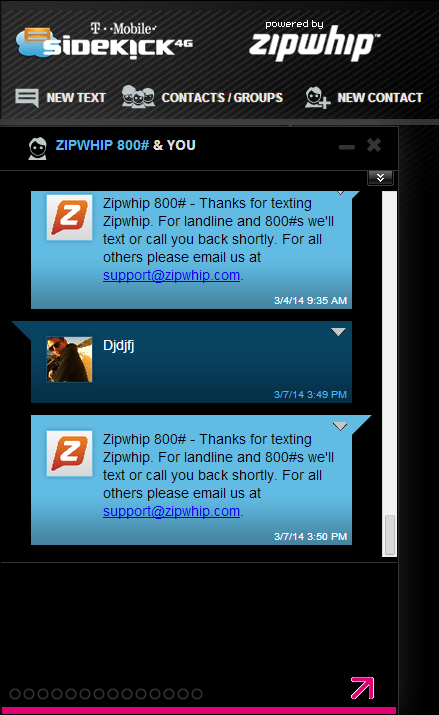
Task: Click the contact avatar beside Zipwhip 800#
Action: 37,148
